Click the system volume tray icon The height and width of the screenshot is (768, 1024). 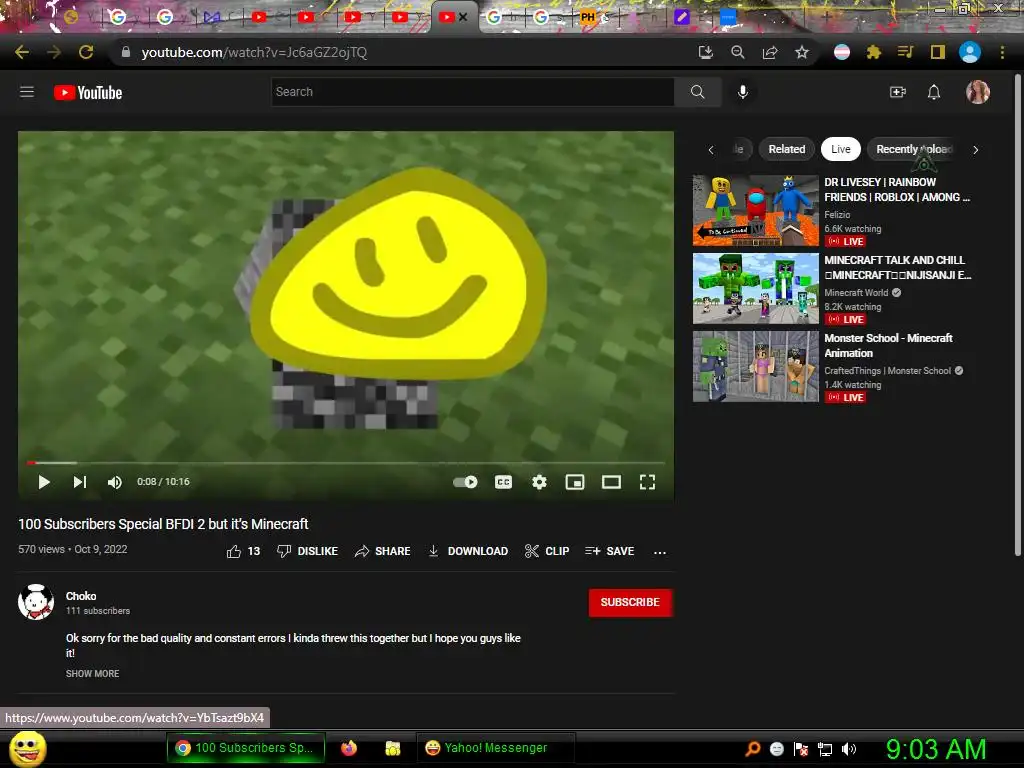coord(849,749)
